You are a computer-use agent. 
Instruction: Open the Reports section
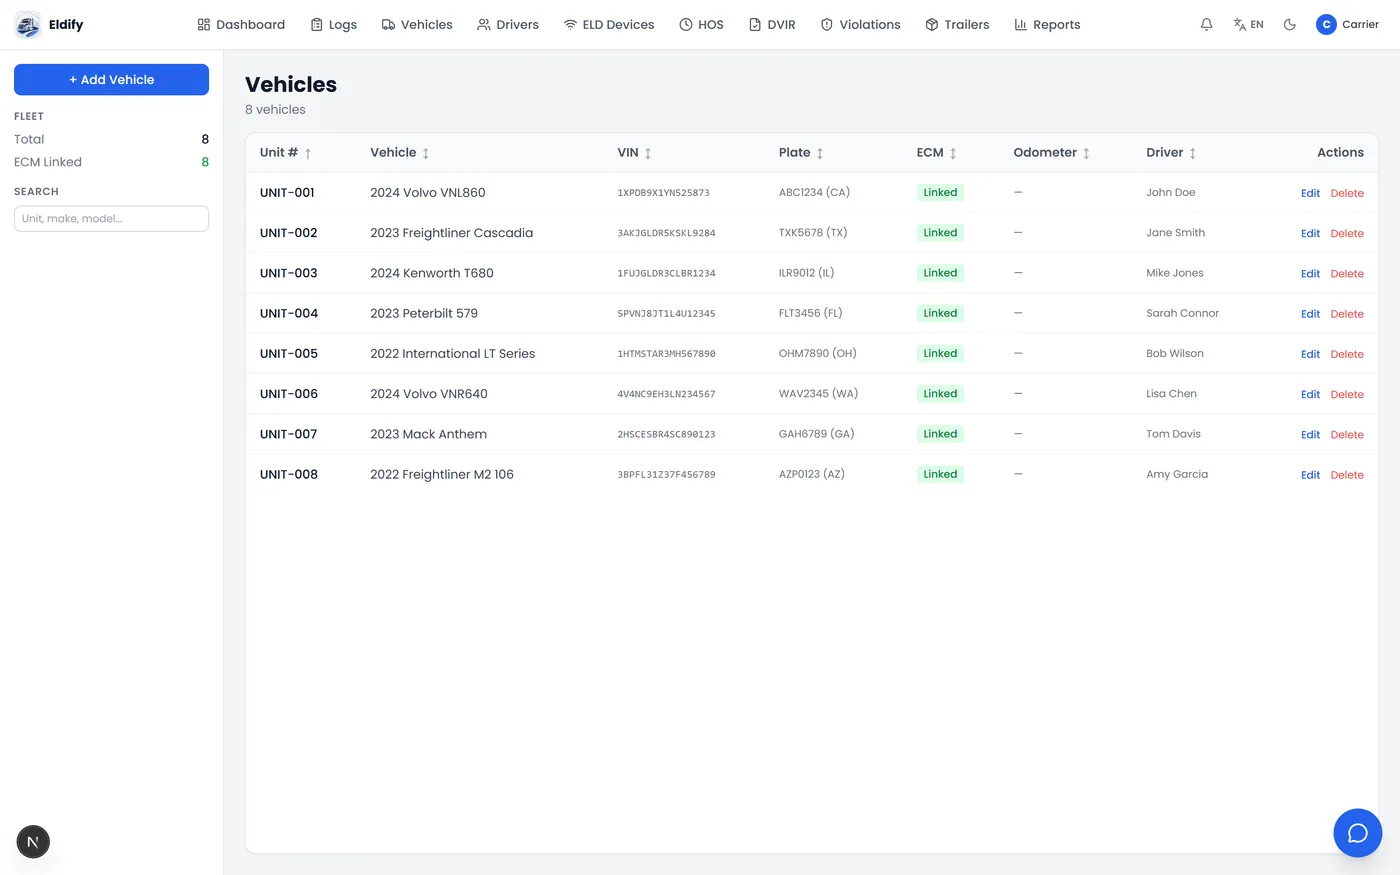point(1047,24)
